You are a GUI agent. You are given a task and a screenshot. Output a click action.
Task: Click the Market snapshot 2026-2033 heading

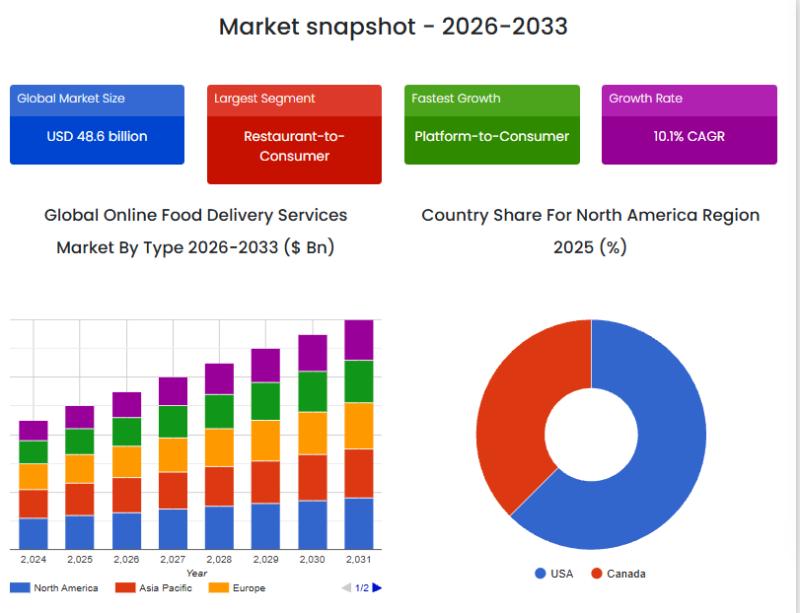(x=393, y=26)
